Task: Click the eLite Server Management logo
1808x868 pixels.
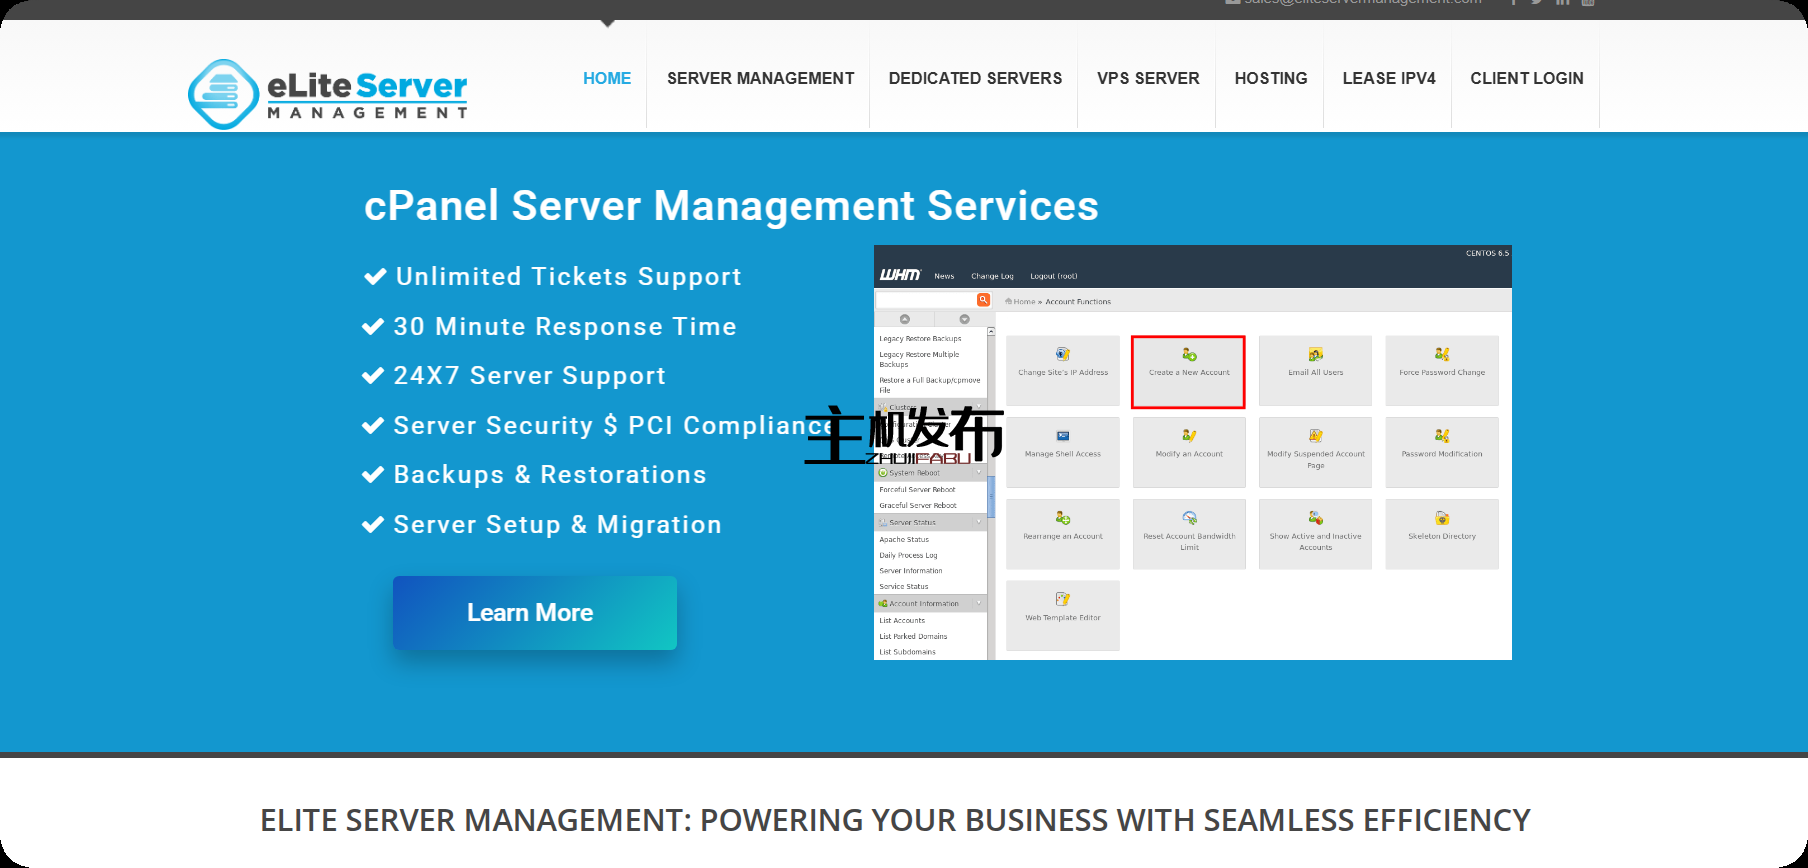Action: [328, 94]
